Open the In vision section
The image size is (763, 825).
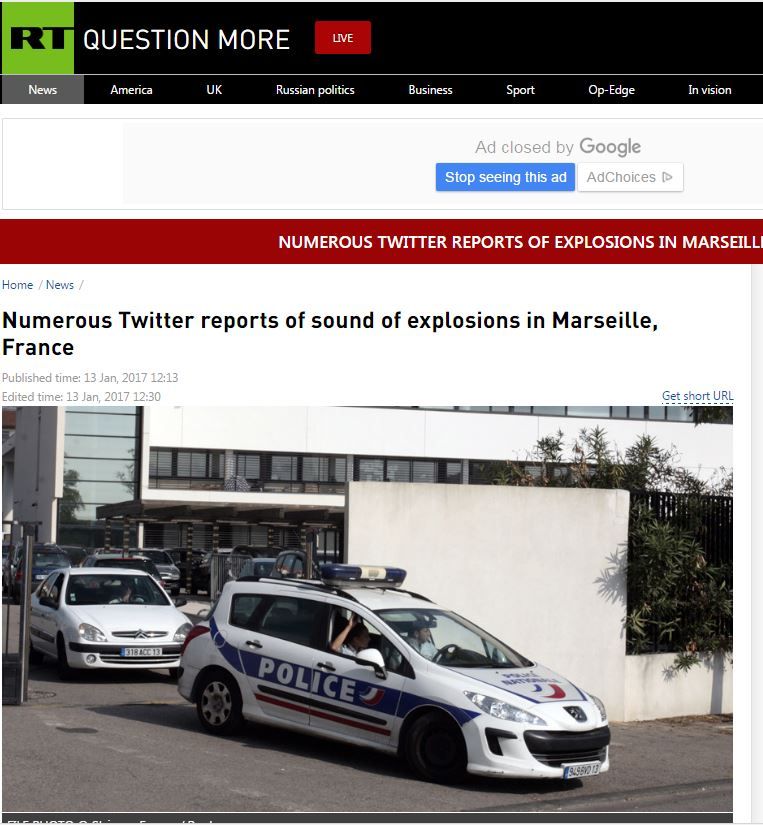[x=709, y=90]
